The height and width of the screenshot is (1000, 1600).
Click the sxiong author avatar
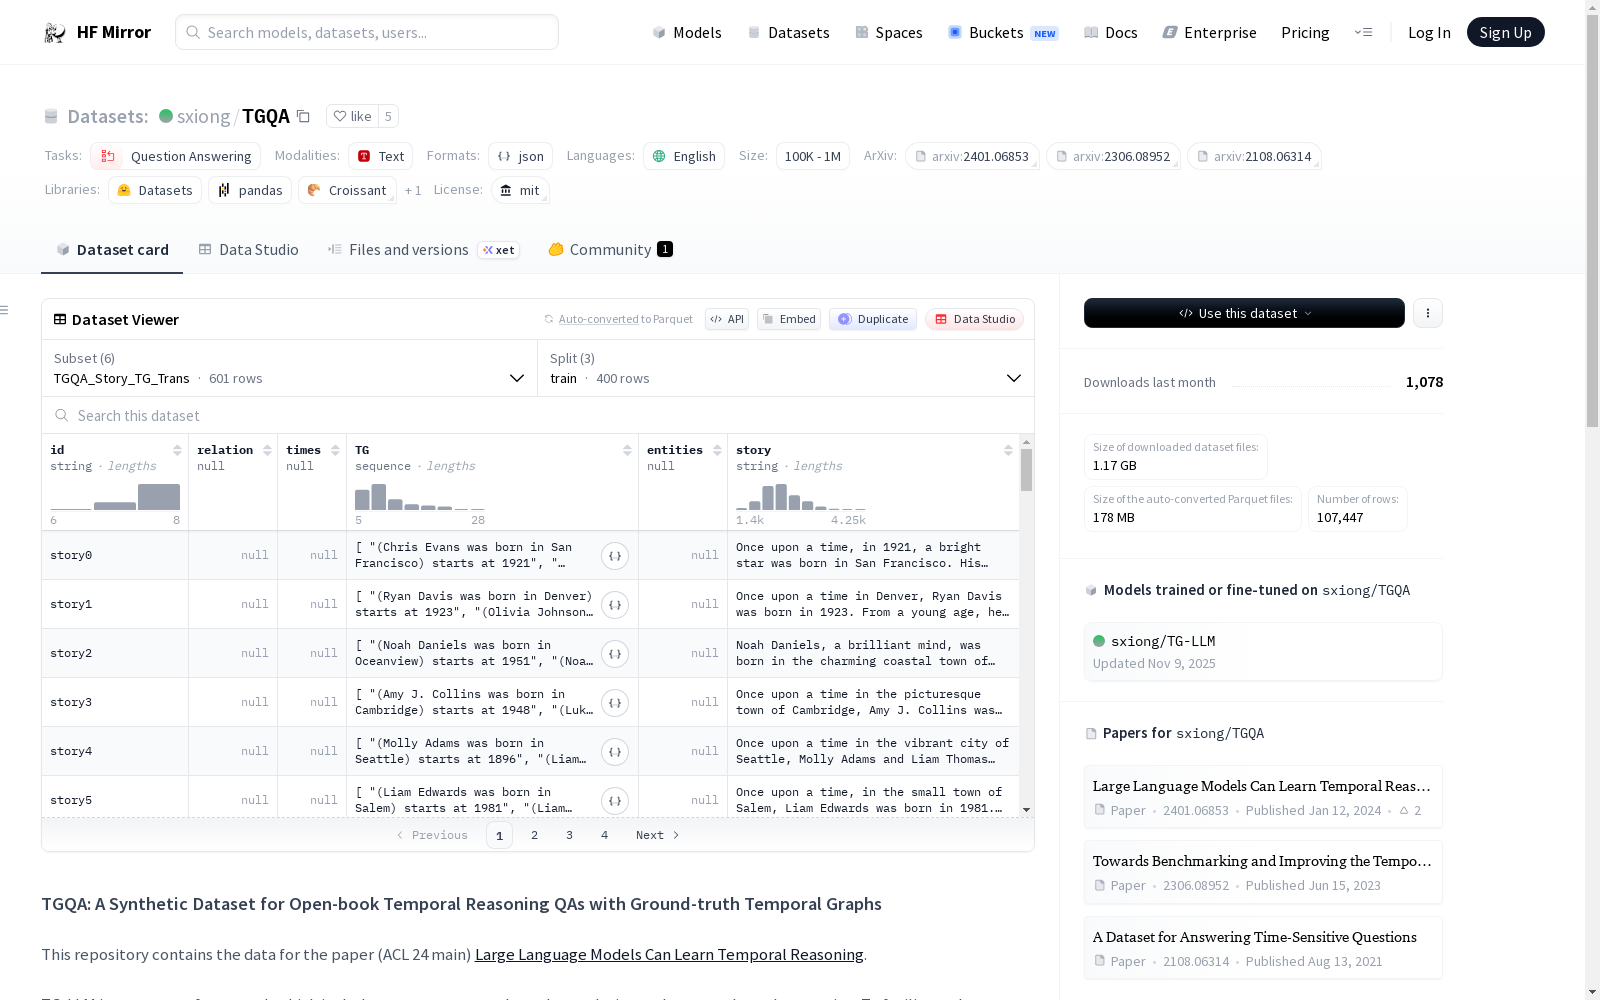(x=166, y=116)
